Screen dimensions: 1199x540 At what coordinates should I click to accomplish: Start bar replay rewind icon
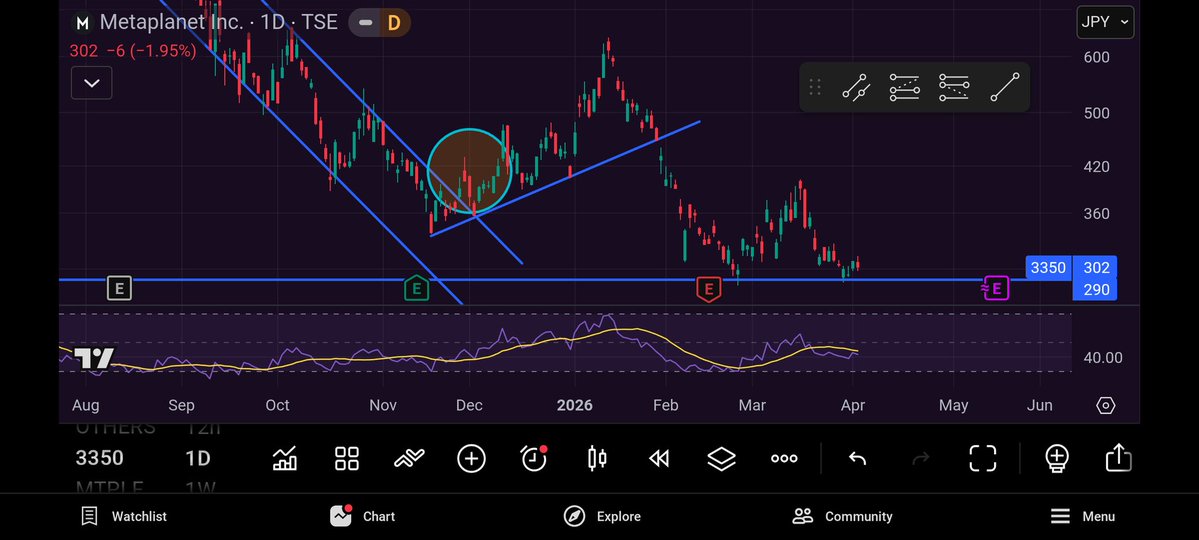pos(658,458)
